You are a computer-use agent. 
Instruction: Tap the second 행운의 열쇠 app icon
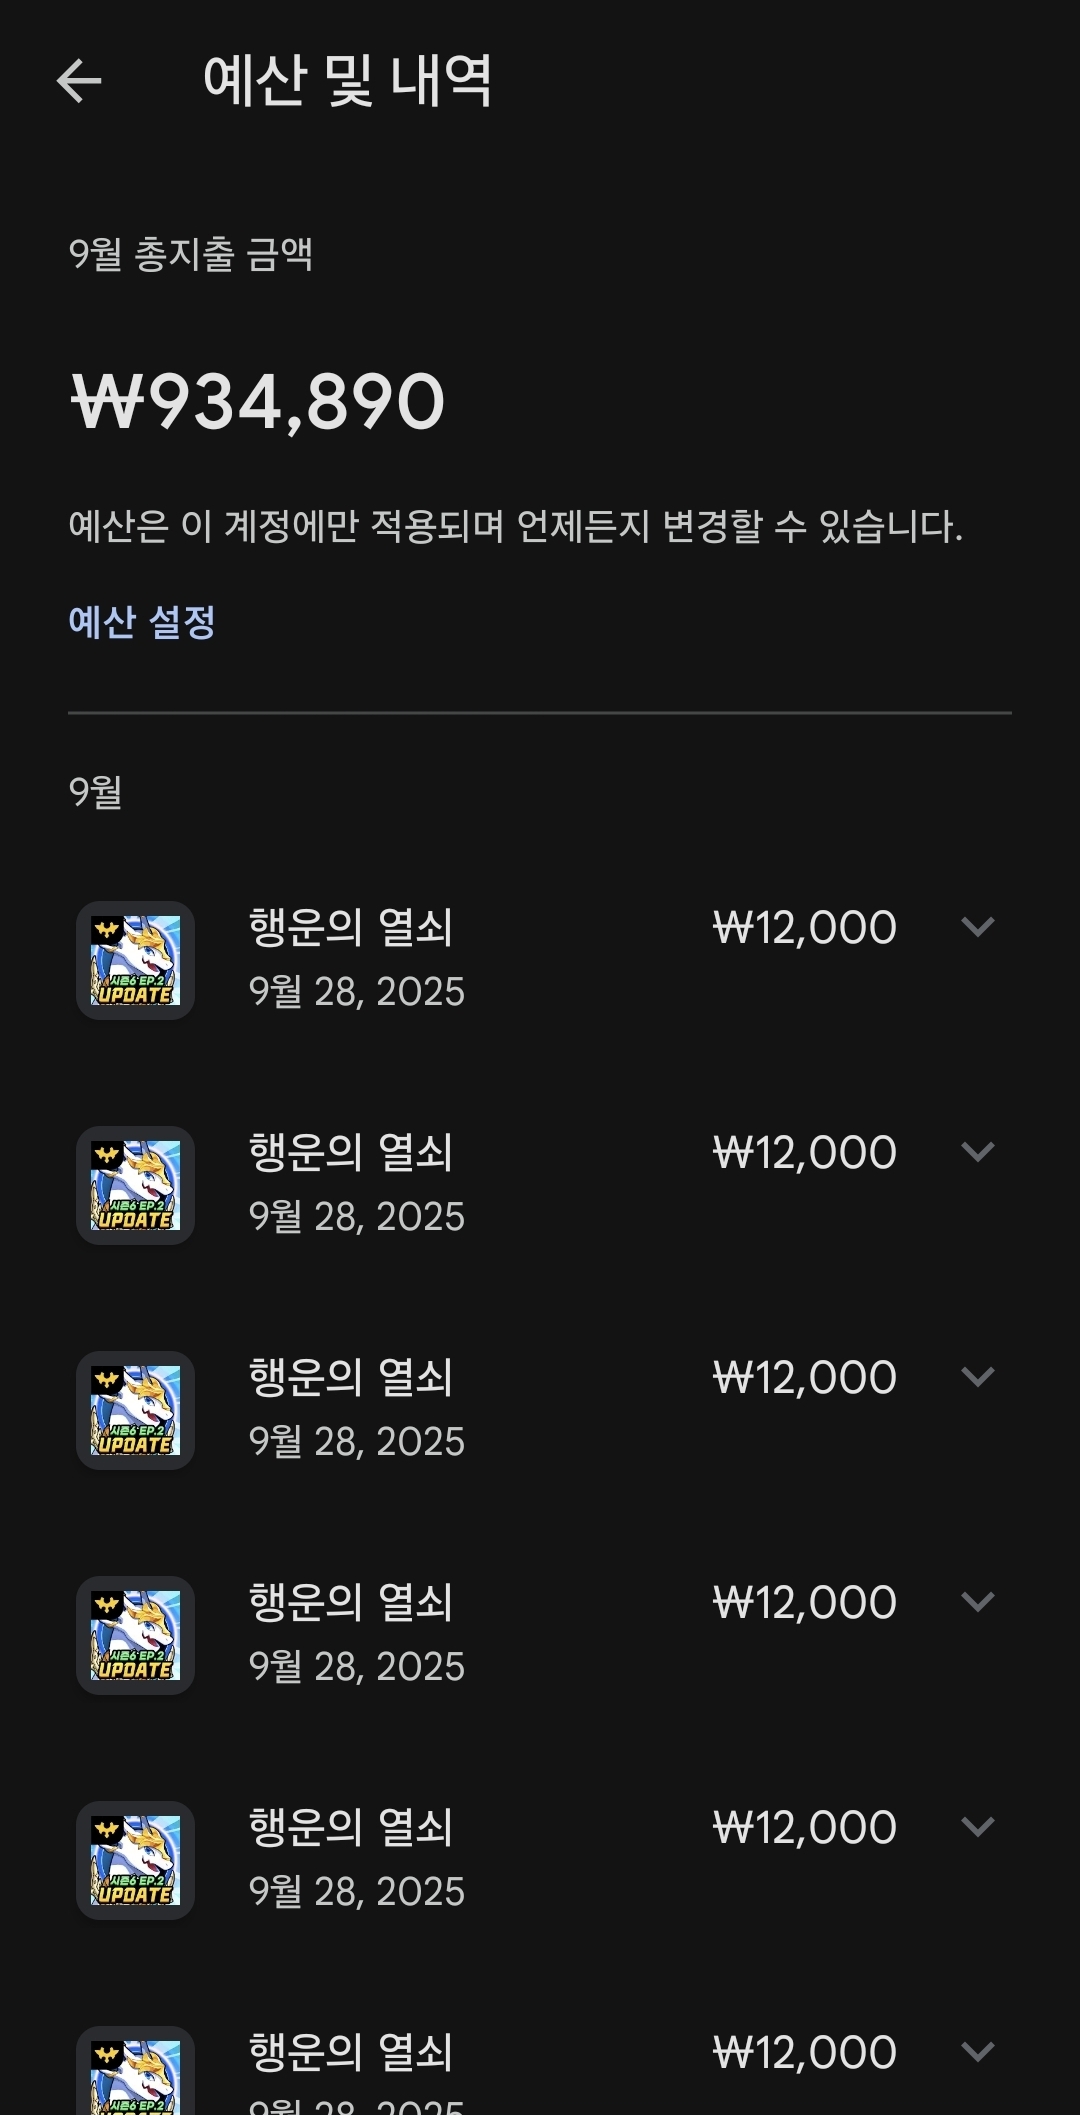click(x=136, y=1185)
